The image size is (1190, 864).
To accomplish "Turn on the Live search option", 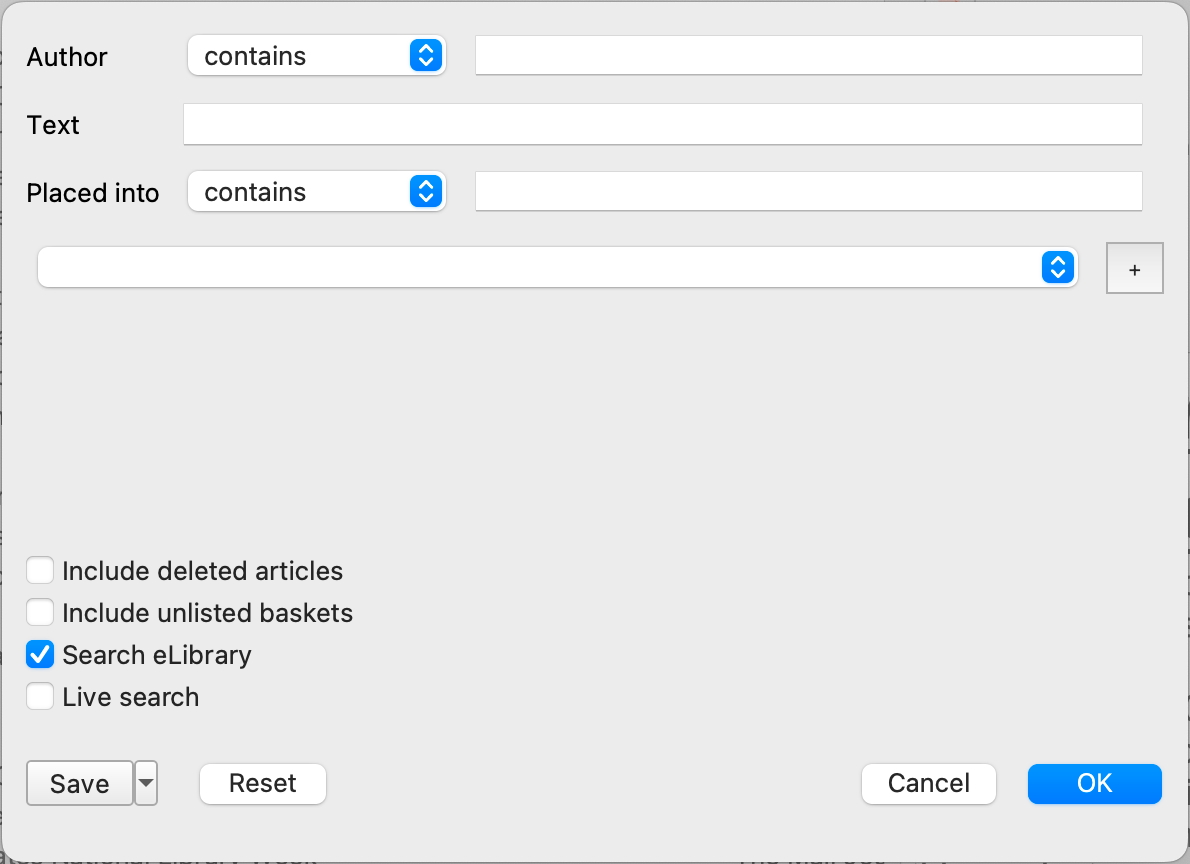I will tap(40, 697).
